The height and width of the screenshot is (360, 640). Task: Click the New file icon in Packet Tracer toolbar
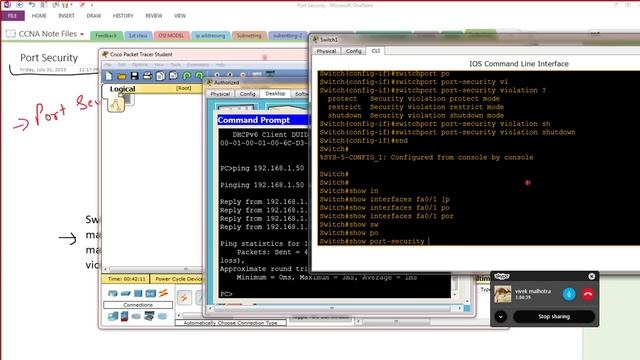(109, 76)
